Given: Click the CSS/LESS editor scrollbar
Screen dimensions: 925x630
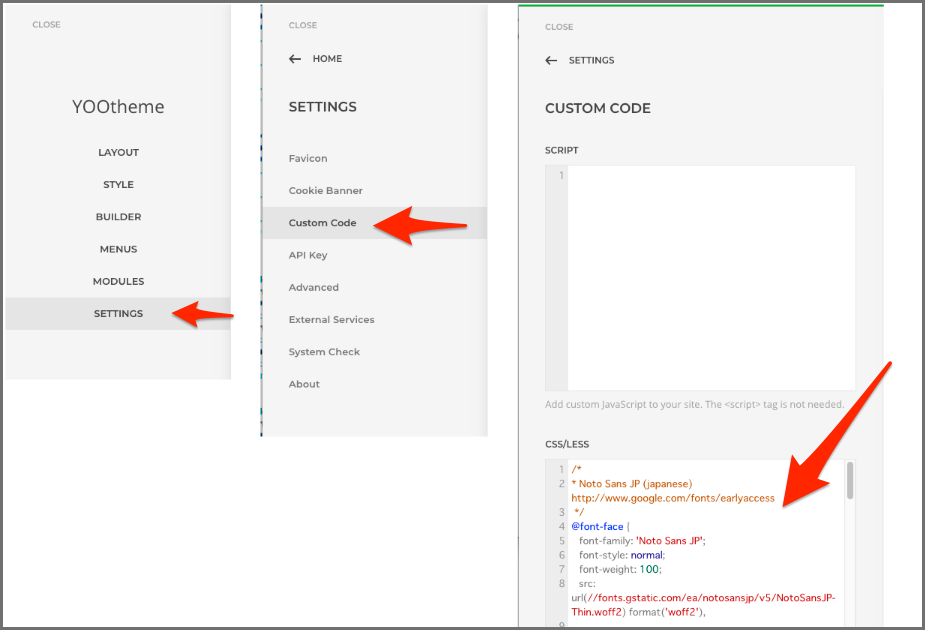Looking at the screenshot, I should coord(851,480).
